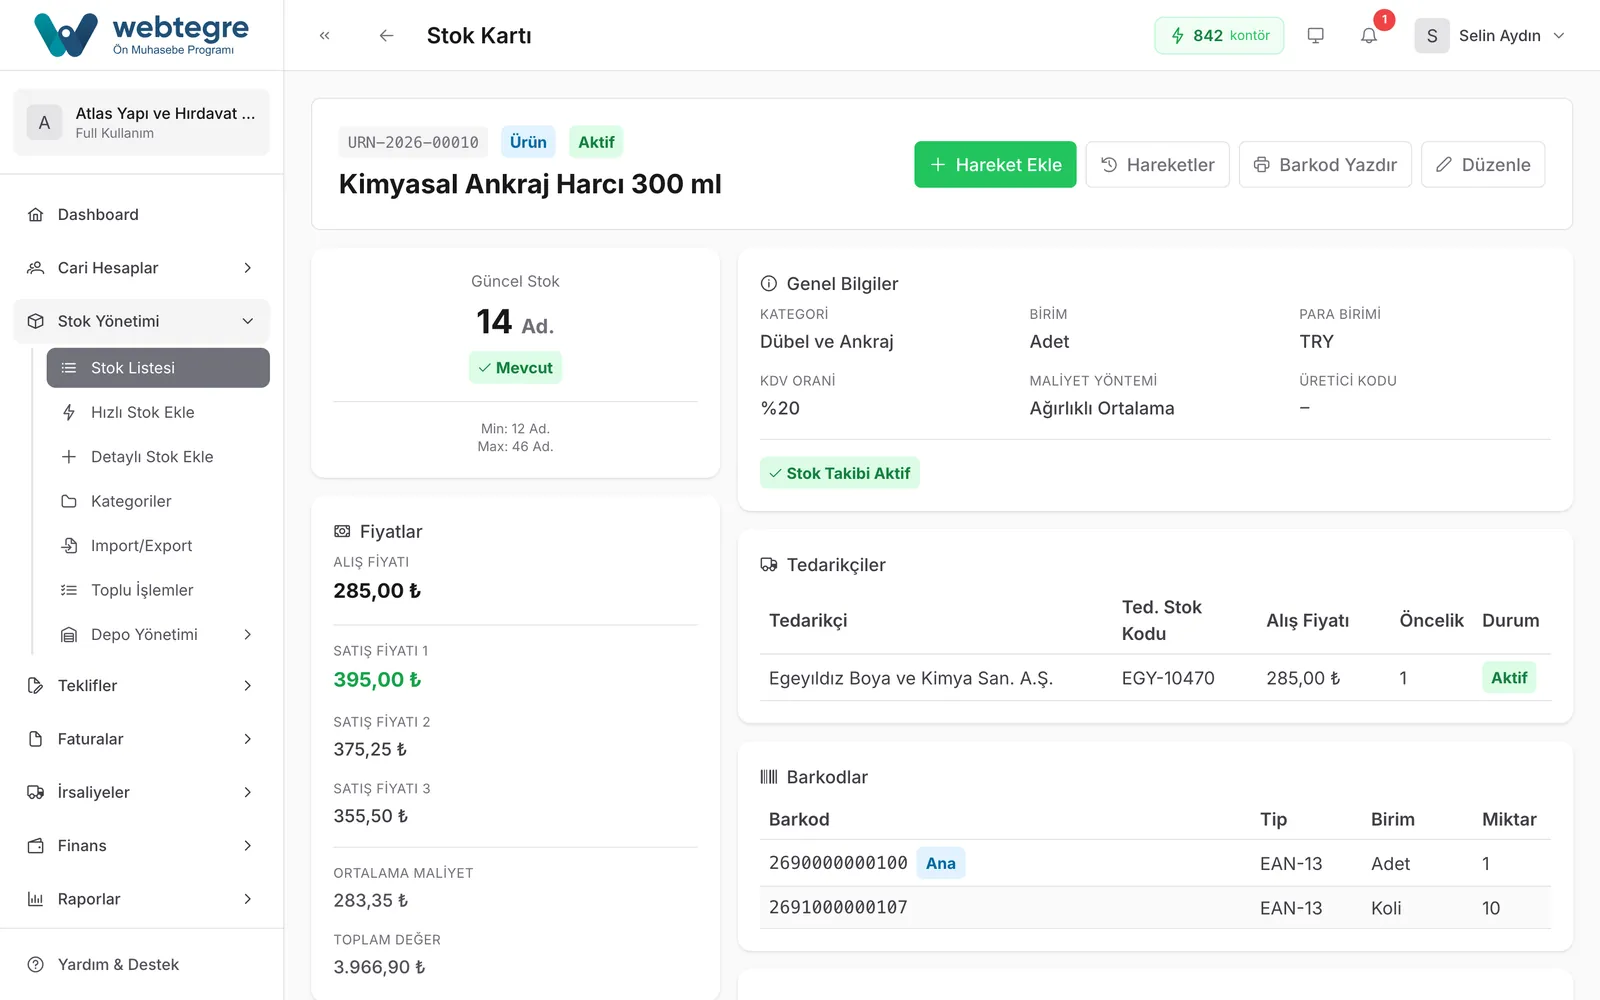This screenshot has width=1600, height=1000.
Task: Expand Depo Yönetimi submenu
Action: 158,635
